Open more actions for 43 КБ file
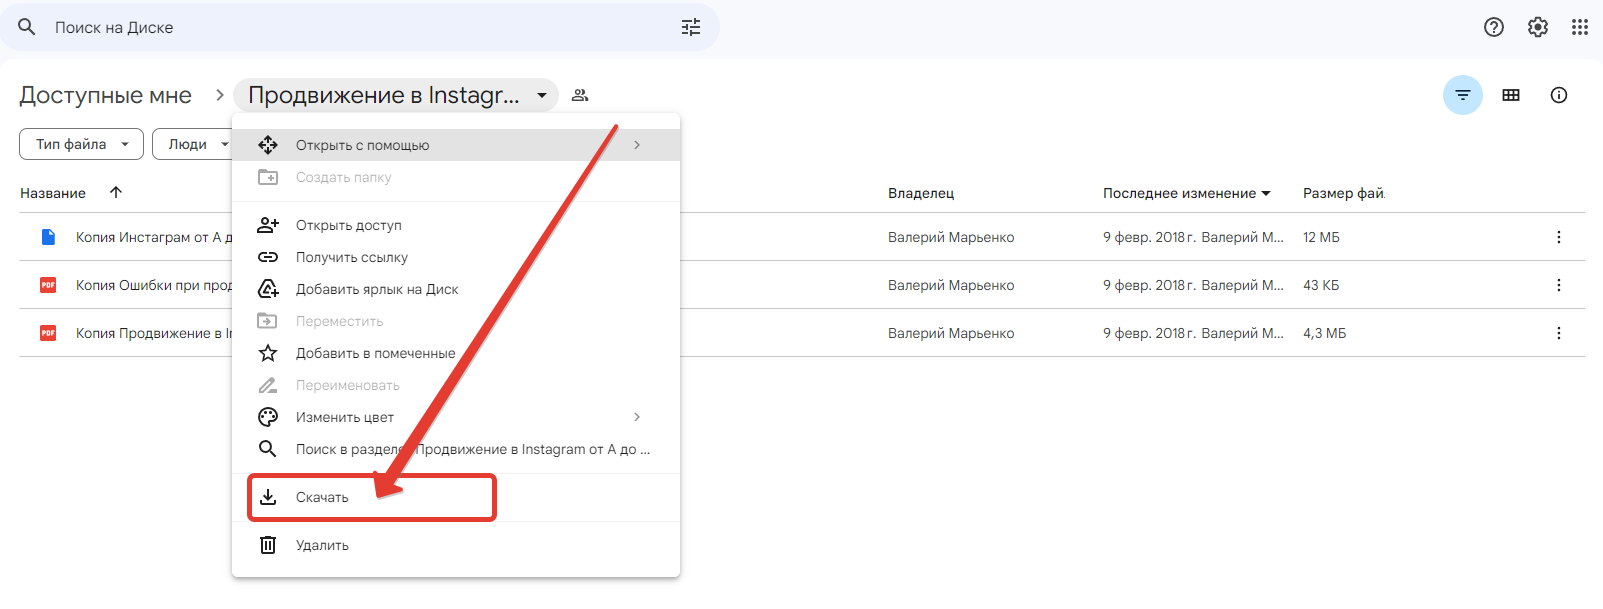This screenshot has height=609, width=1603. click(1559, 285)
